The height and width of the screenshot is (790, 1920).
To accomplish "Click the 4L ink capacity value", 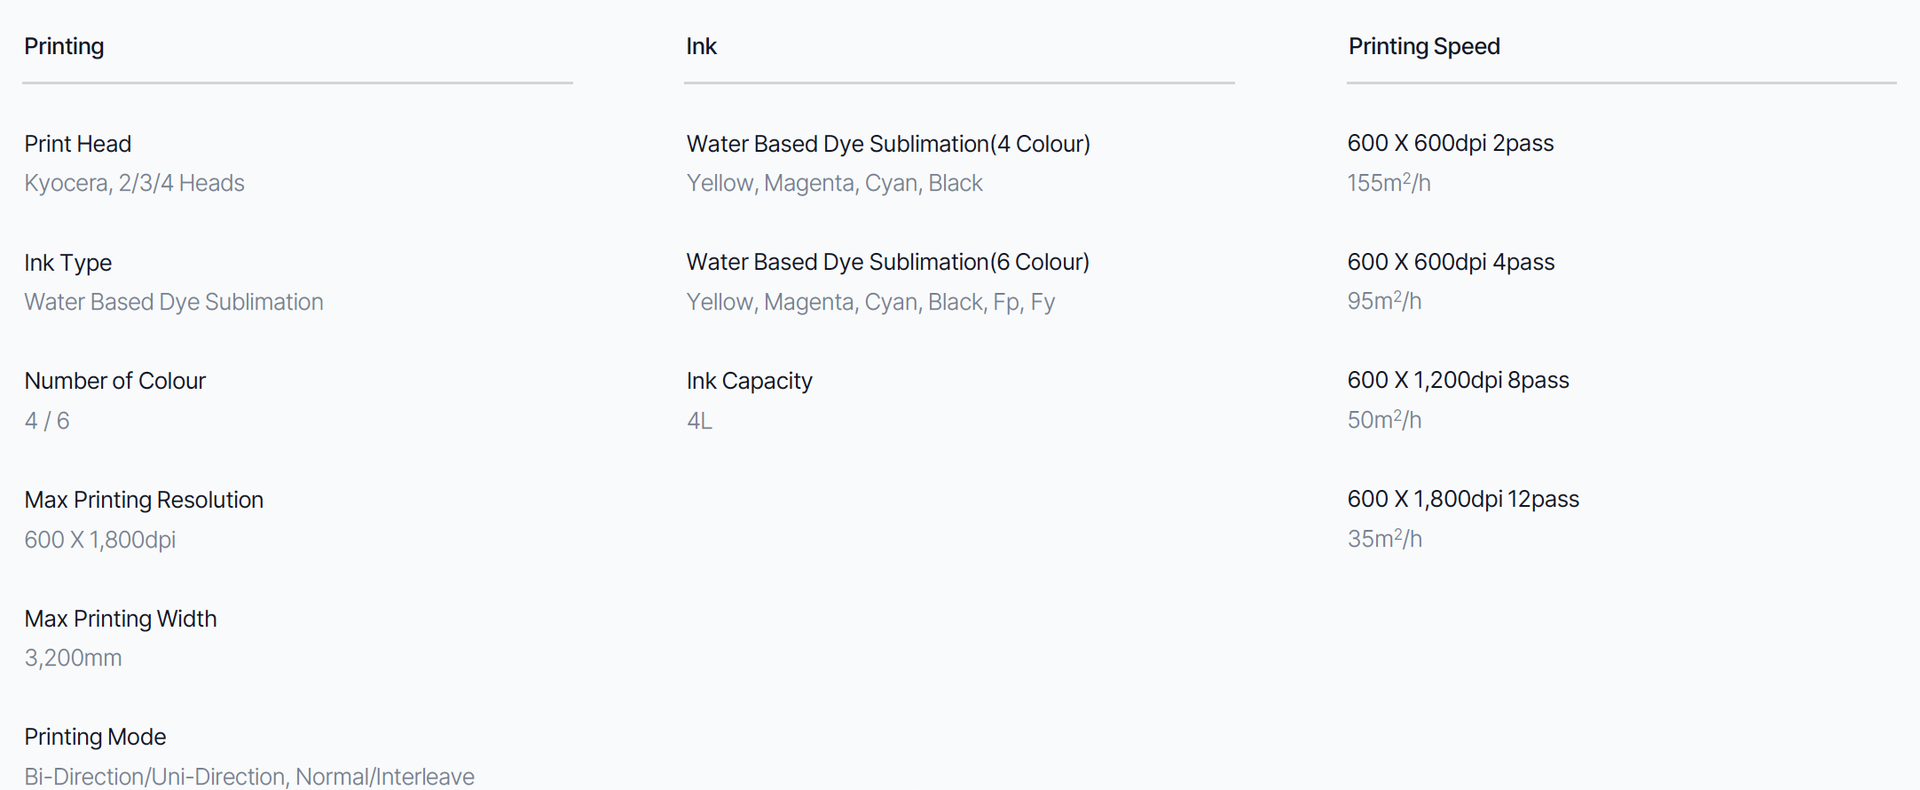I will pos(699,421).
